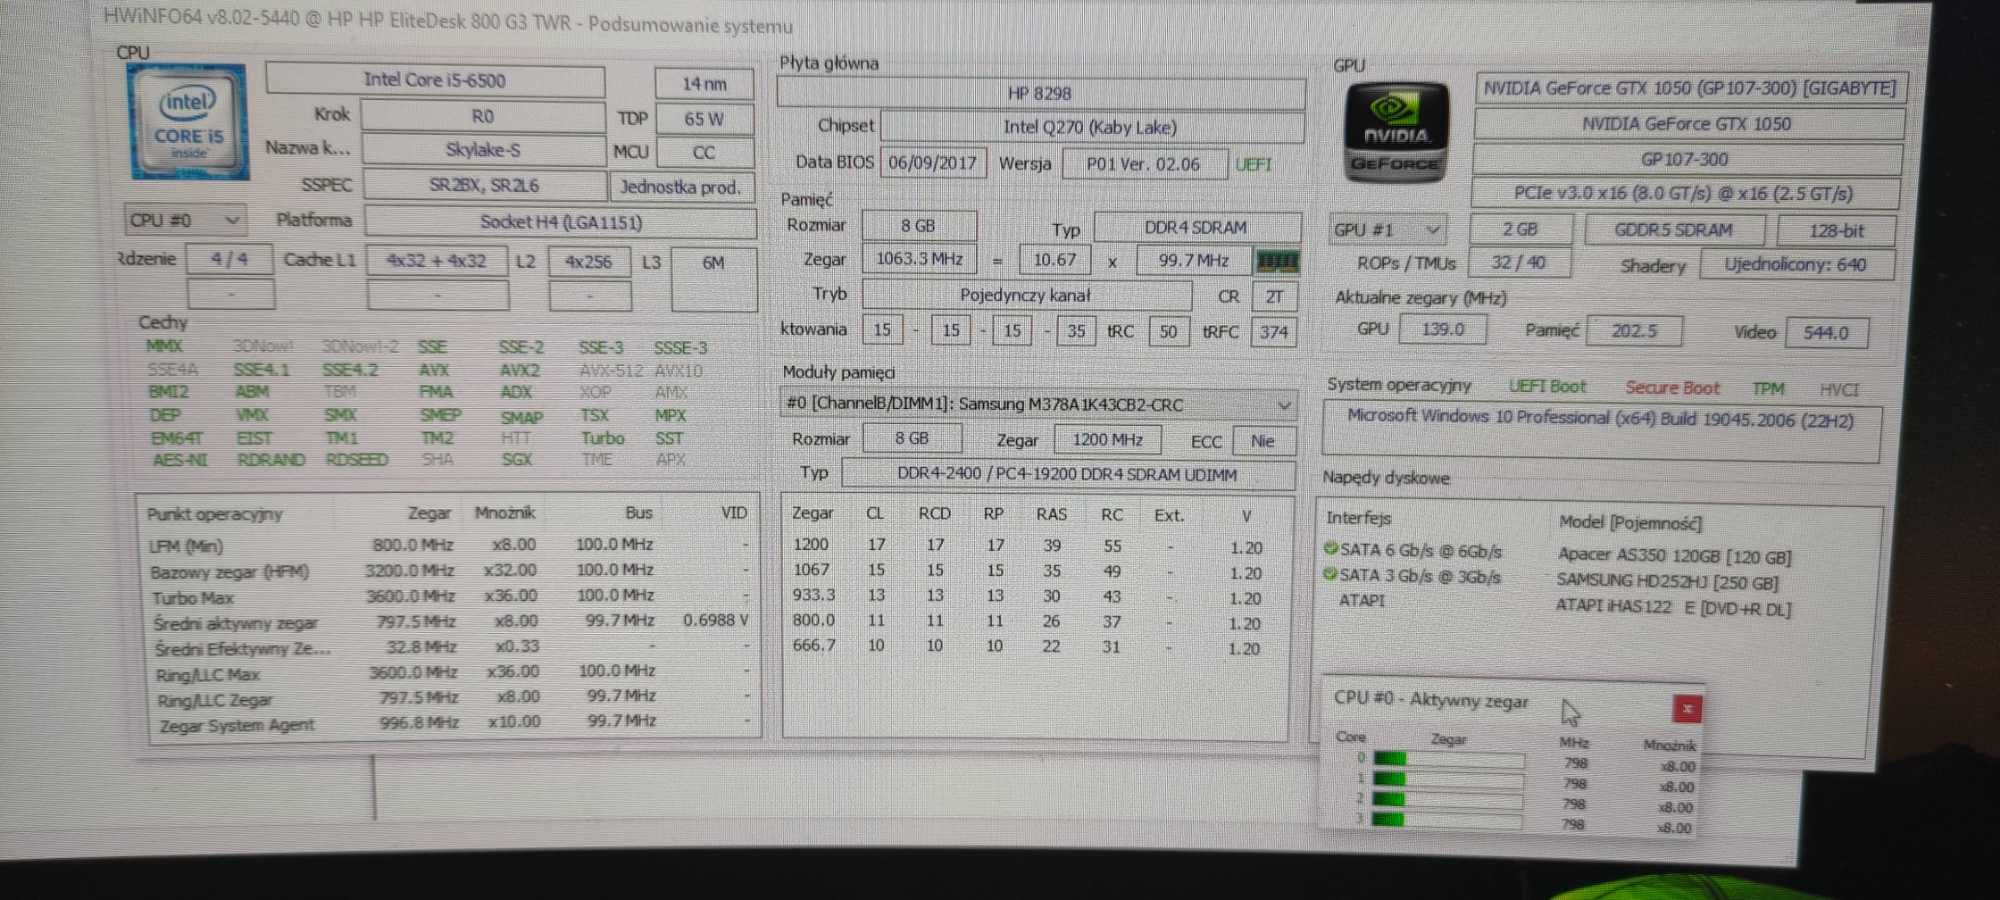Click the PCIe v3.0 x16 bus field
The height and width of the screenshot is (900, 2000).
pyautogui.click(x=1684, y=194)
